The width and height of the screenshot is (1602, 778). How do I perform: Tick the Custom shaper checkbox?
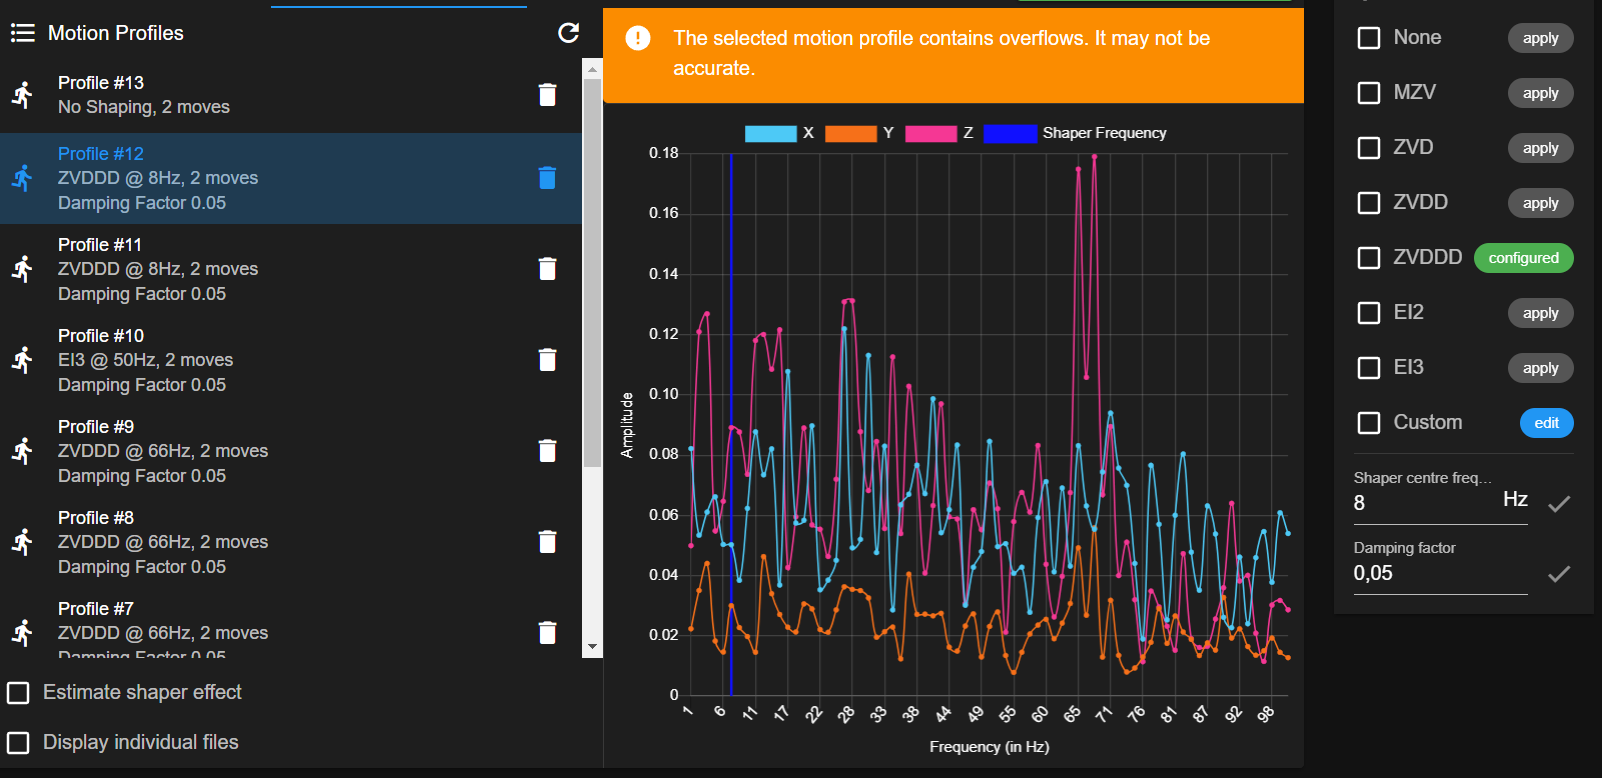[x=1369, y=423]
